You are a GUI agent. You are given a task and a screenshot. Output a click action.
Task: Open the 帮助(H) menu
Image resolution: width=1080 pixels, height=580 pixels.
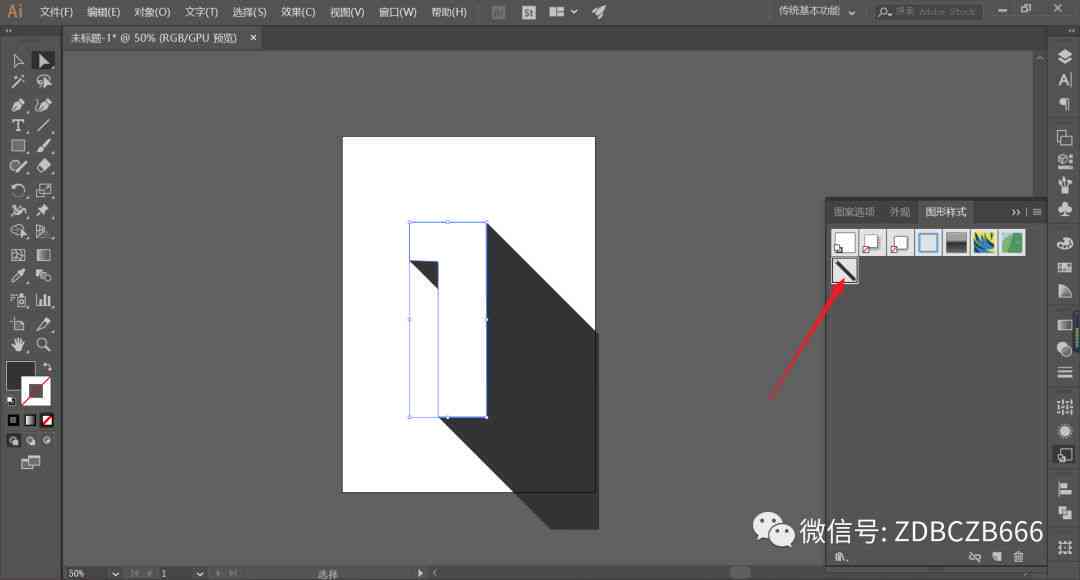point(448,12)
